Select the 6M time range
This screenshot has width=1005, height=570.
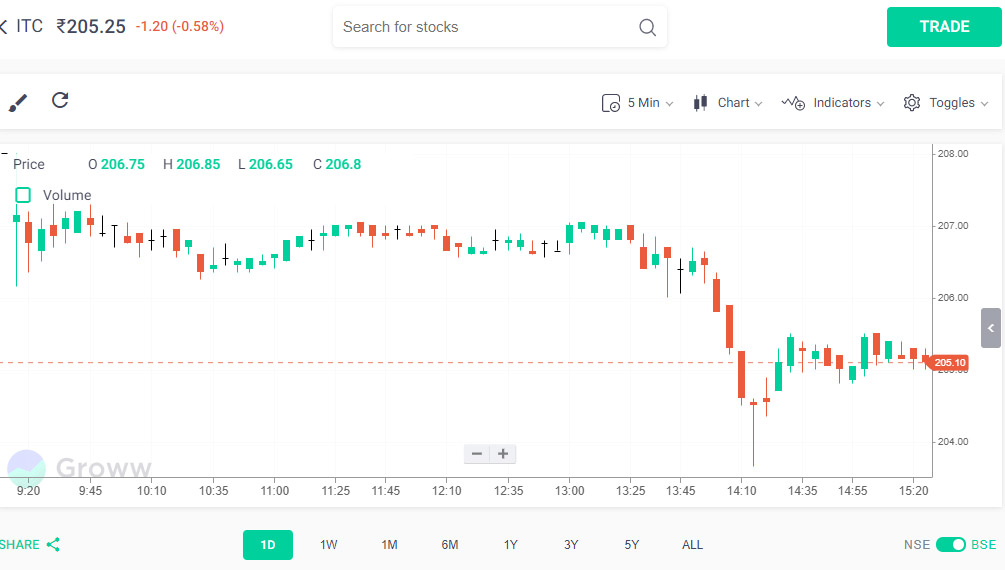point(450,545)
